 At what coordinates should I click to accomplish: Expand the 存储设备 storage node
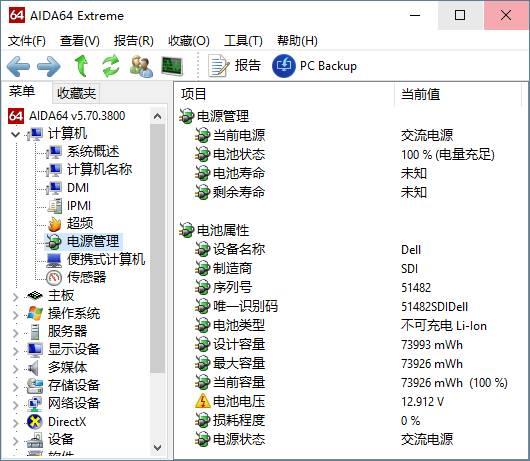tap(15, 386)
